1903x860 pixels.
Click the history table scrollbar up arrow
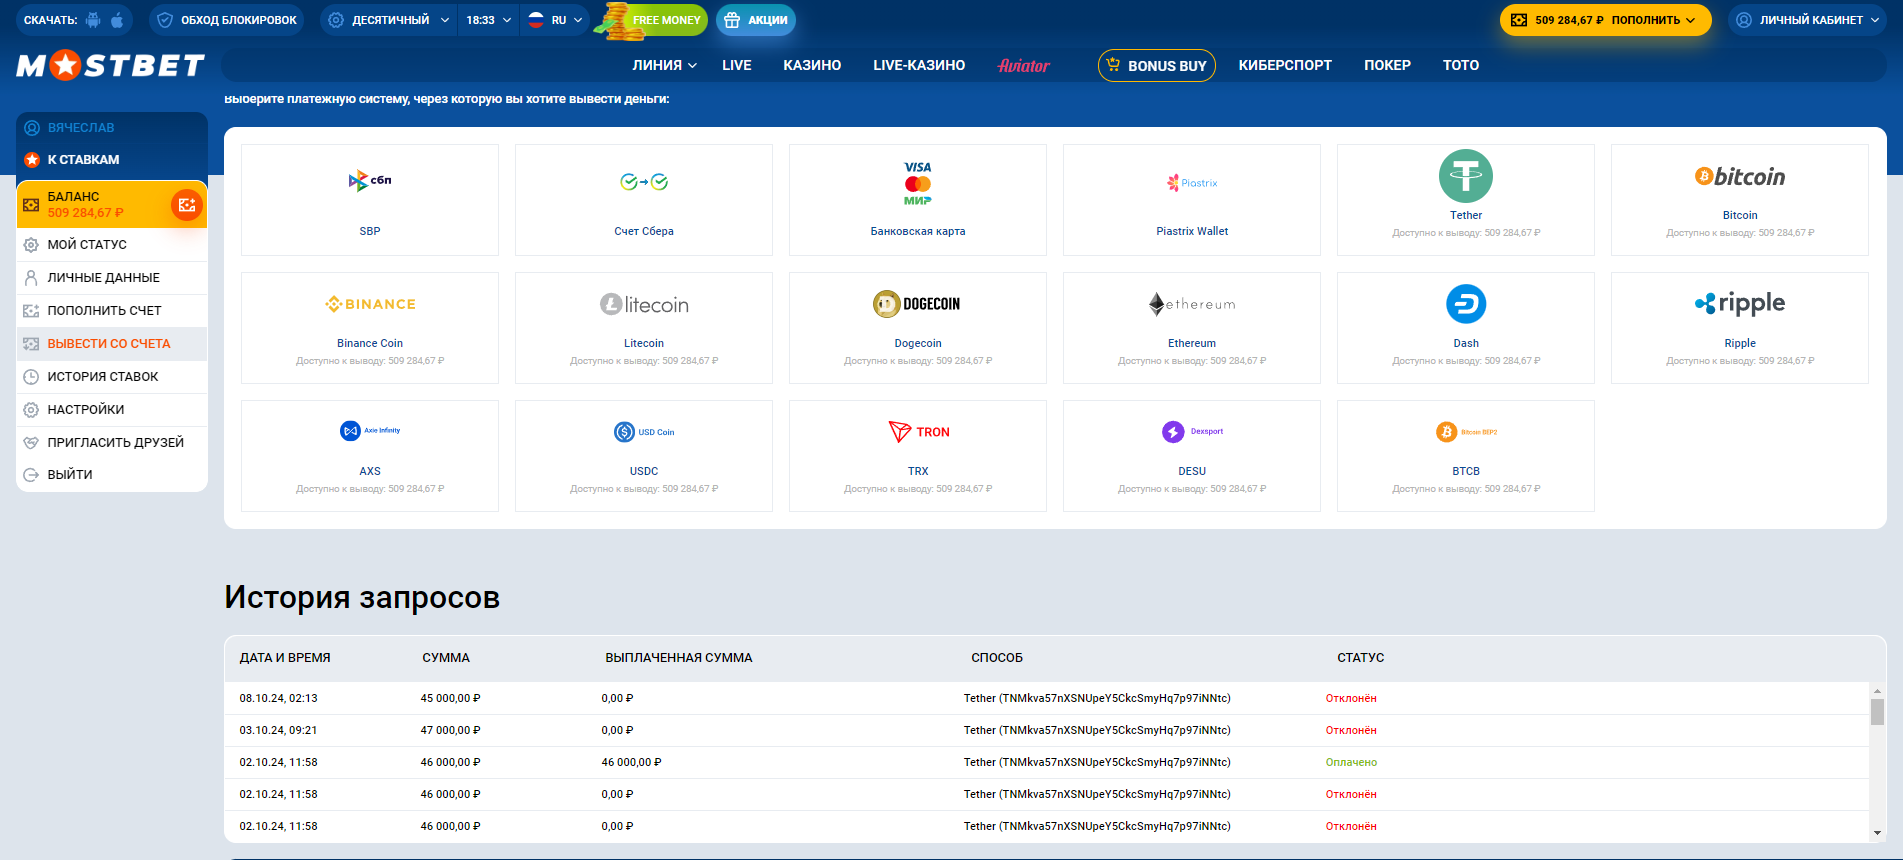[1877, 691]
